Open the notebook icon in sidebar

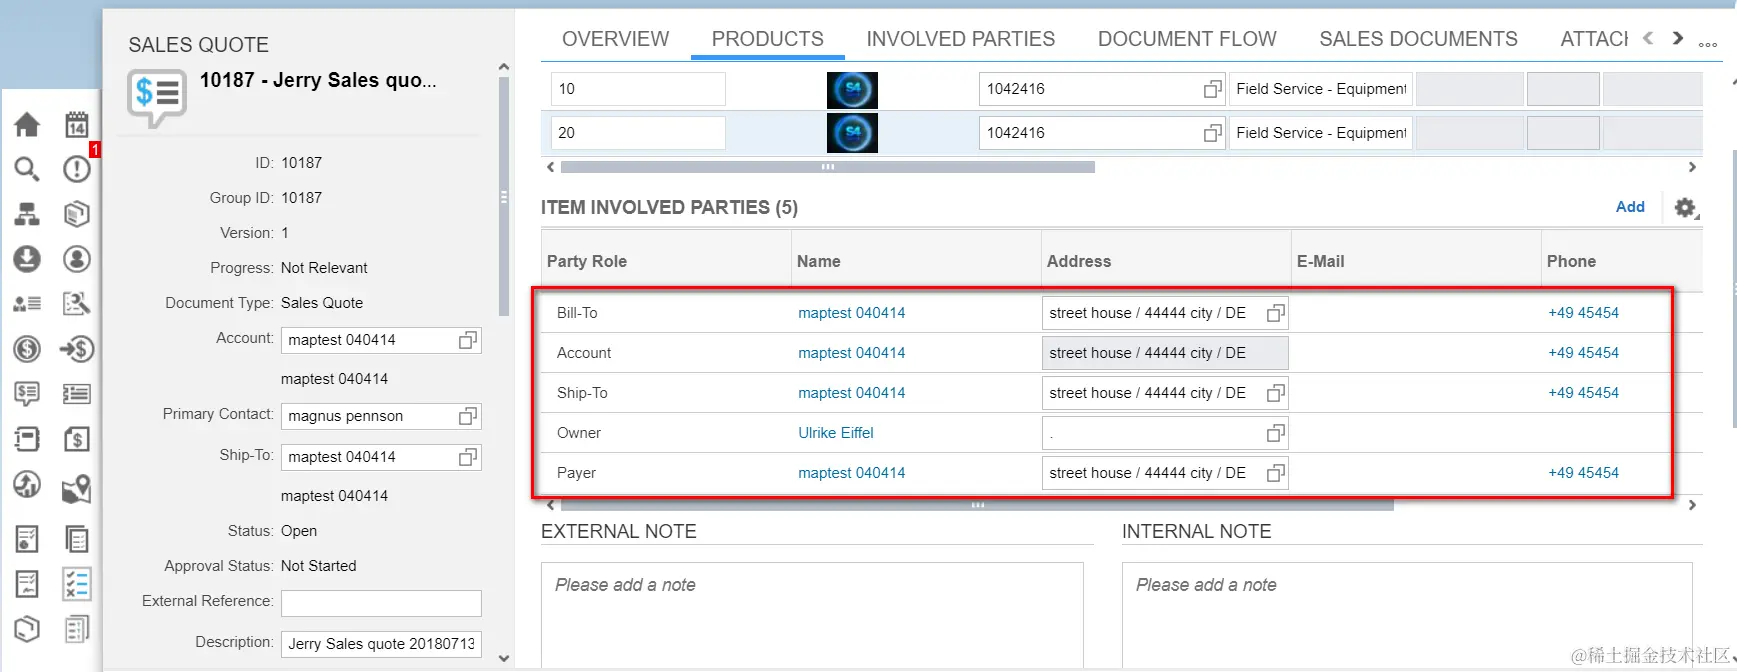(x=27, y=438)
